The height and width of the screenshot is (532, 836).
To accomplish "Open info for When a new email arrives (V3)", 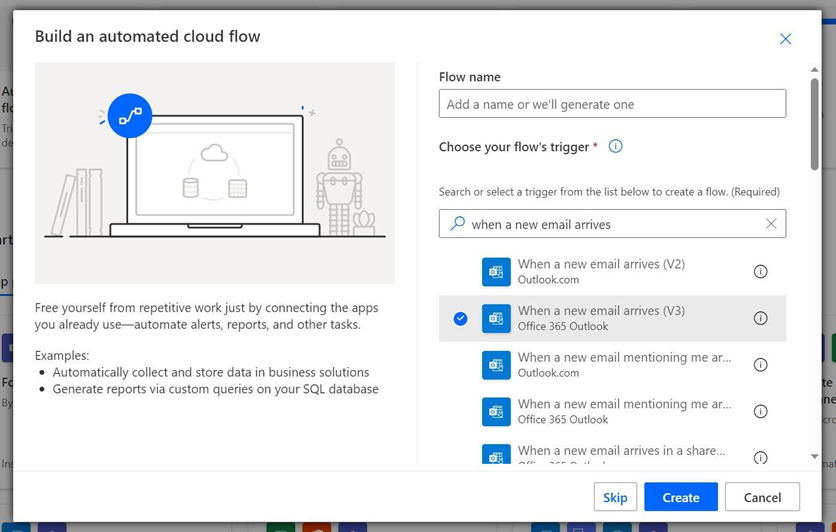I will point(760,318).
